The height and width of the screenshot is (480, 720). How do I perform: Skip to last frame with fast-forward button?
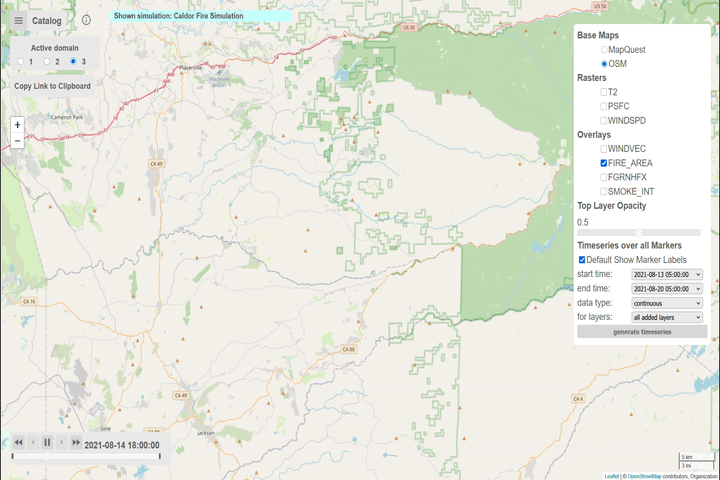[x=75, y=442]
